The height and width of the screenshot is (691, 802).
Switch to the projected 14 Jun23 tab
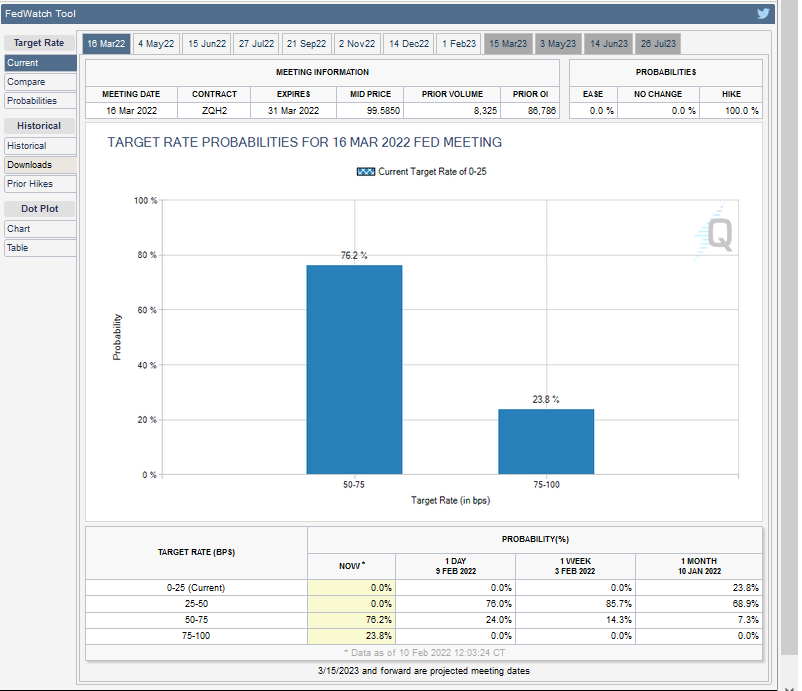point(609,43)
